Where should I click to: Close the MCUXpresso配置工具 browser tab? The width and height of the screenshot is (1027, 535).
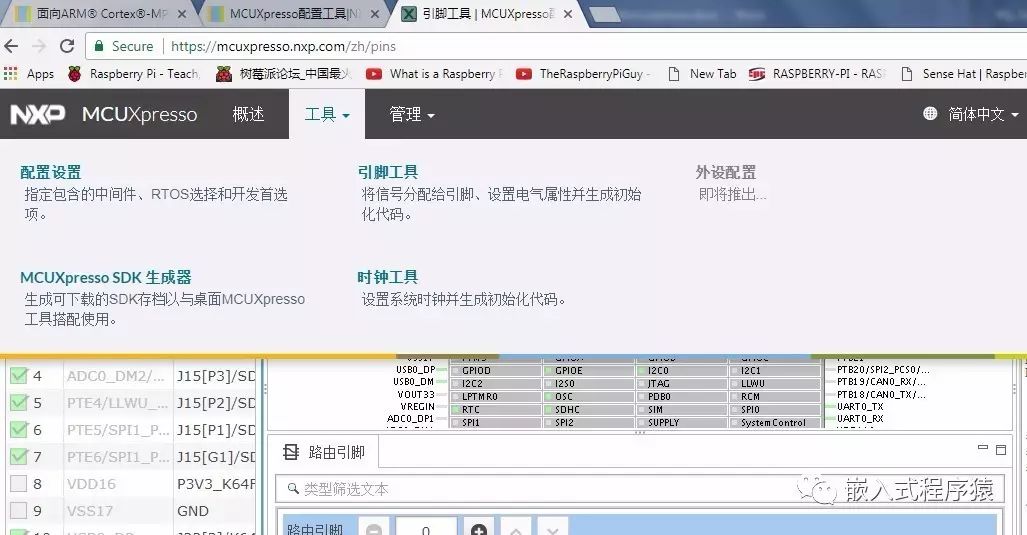pyautogui.click(x=374, y=14)
